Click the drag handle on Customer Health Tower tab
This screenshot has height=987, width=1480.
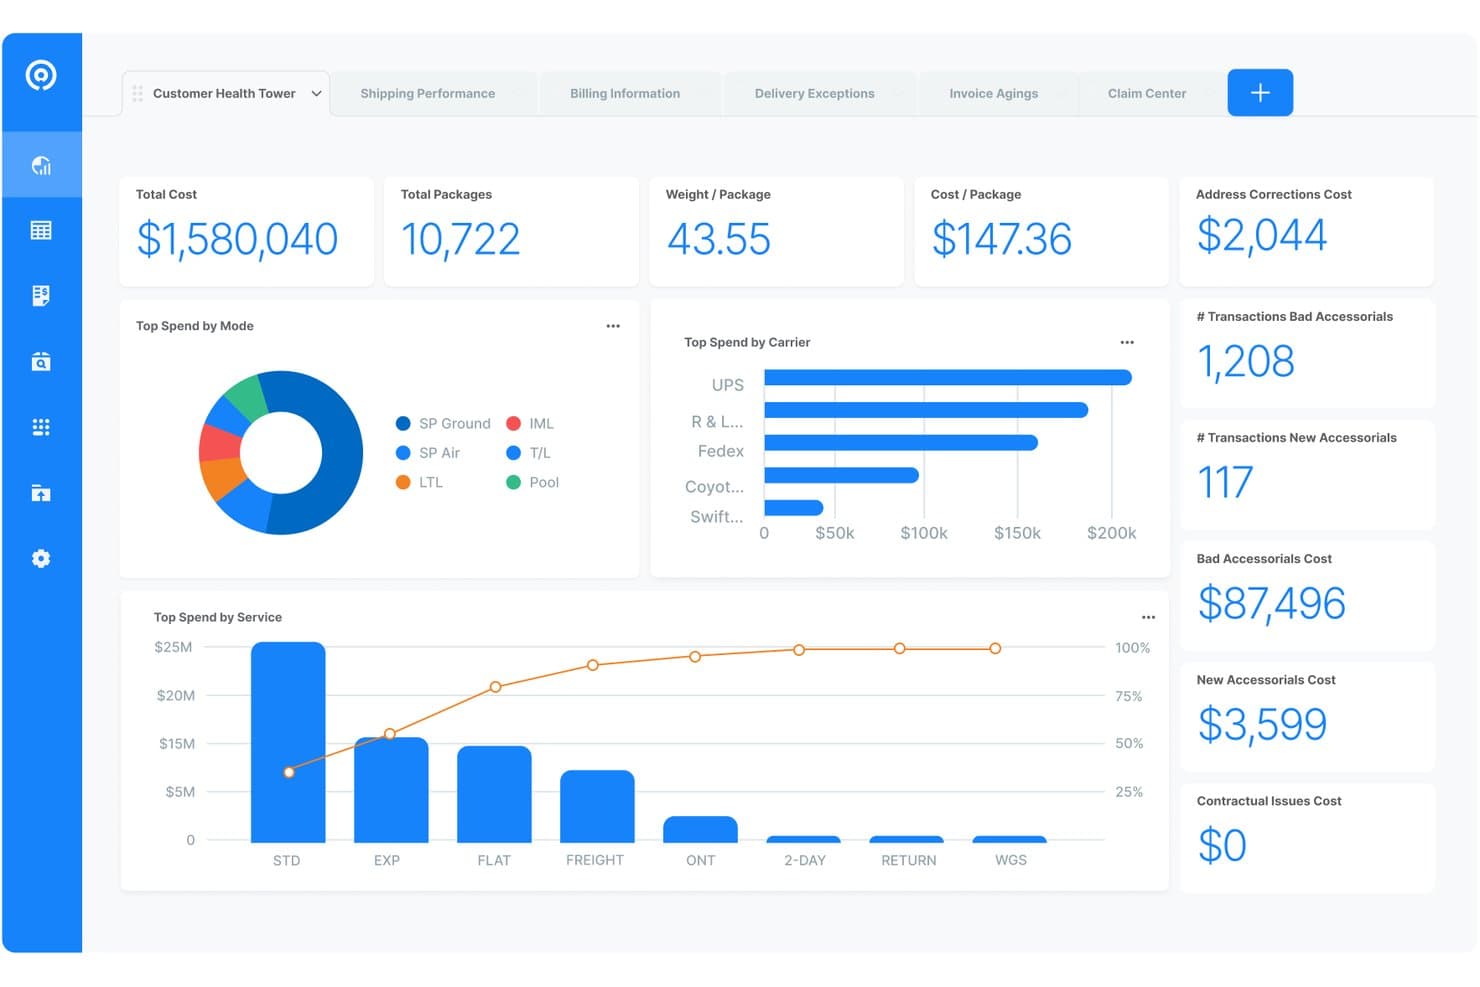point(137,93)
